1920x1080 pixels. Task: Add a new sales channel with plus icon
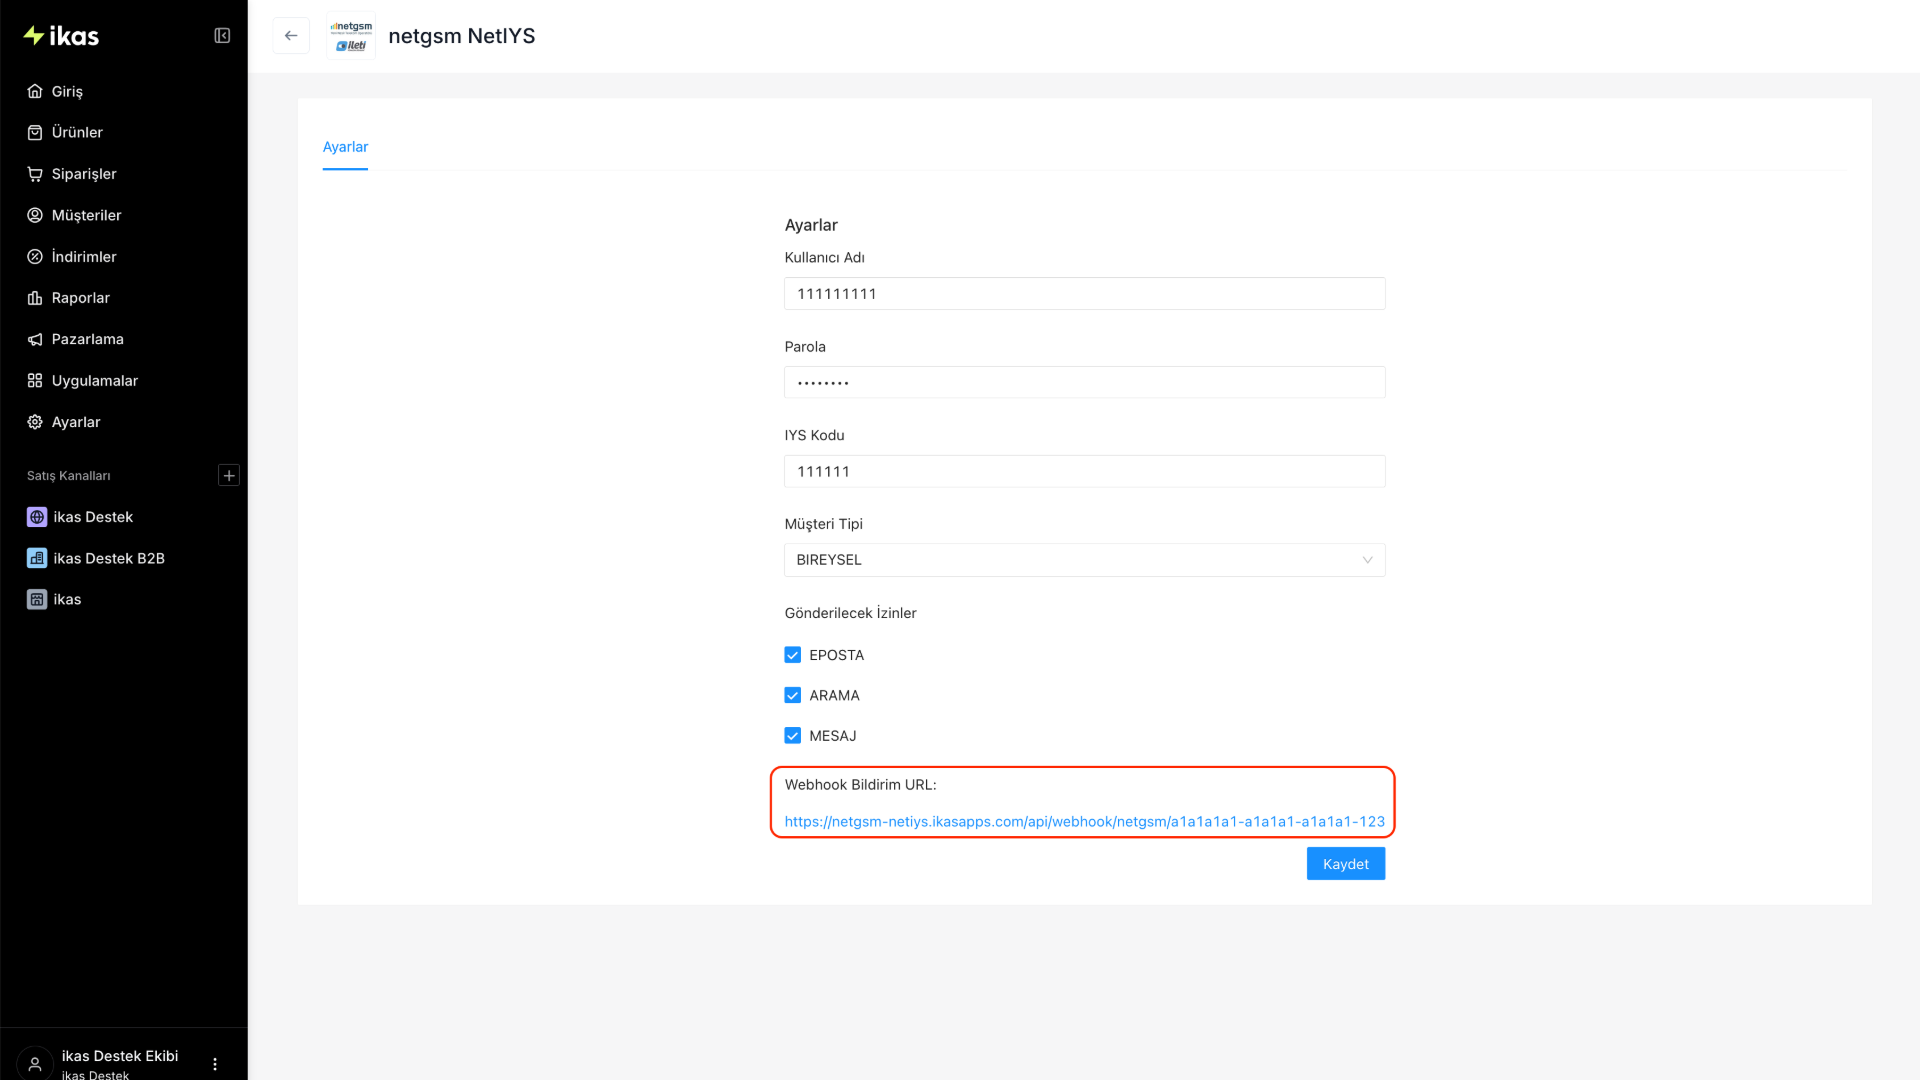click(229, 475)
